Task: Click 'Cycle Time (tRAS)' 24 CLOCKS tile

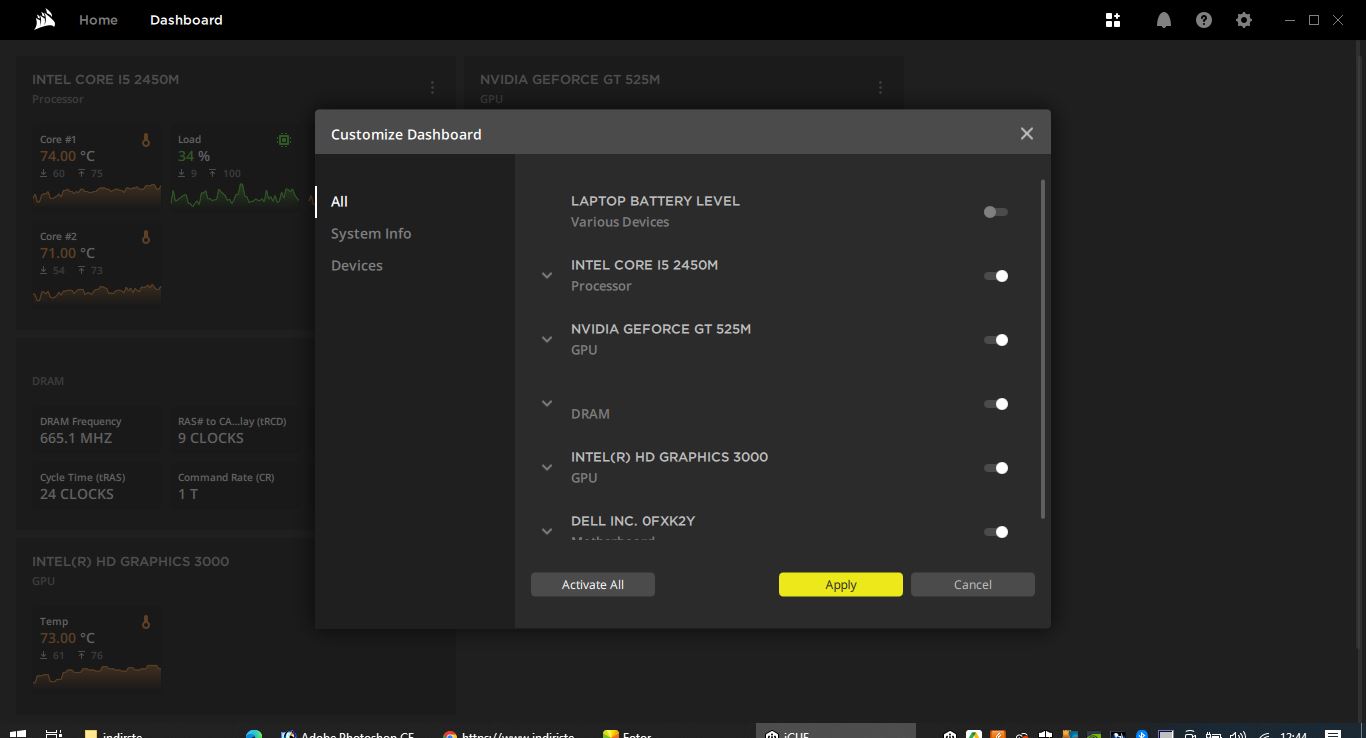Action: click(95, 486)
